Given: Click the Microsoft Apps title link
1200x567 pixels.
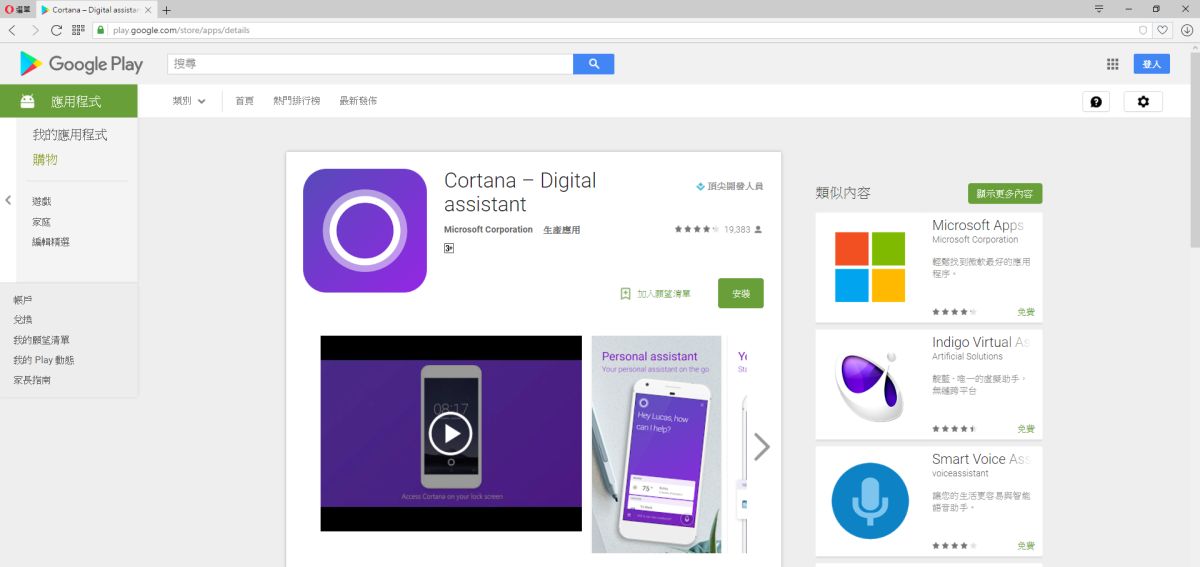Looking at the screenshot, I should (978, 226).
